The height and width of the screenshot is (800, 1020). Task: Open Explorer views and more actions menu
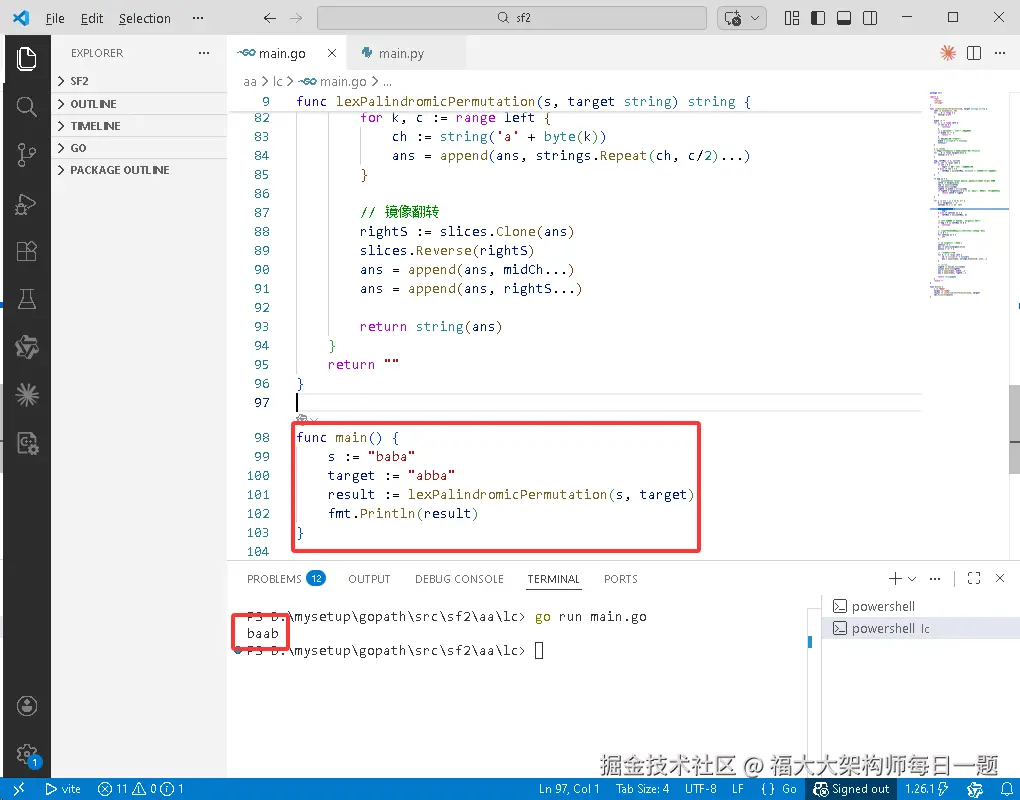(204, 53)
